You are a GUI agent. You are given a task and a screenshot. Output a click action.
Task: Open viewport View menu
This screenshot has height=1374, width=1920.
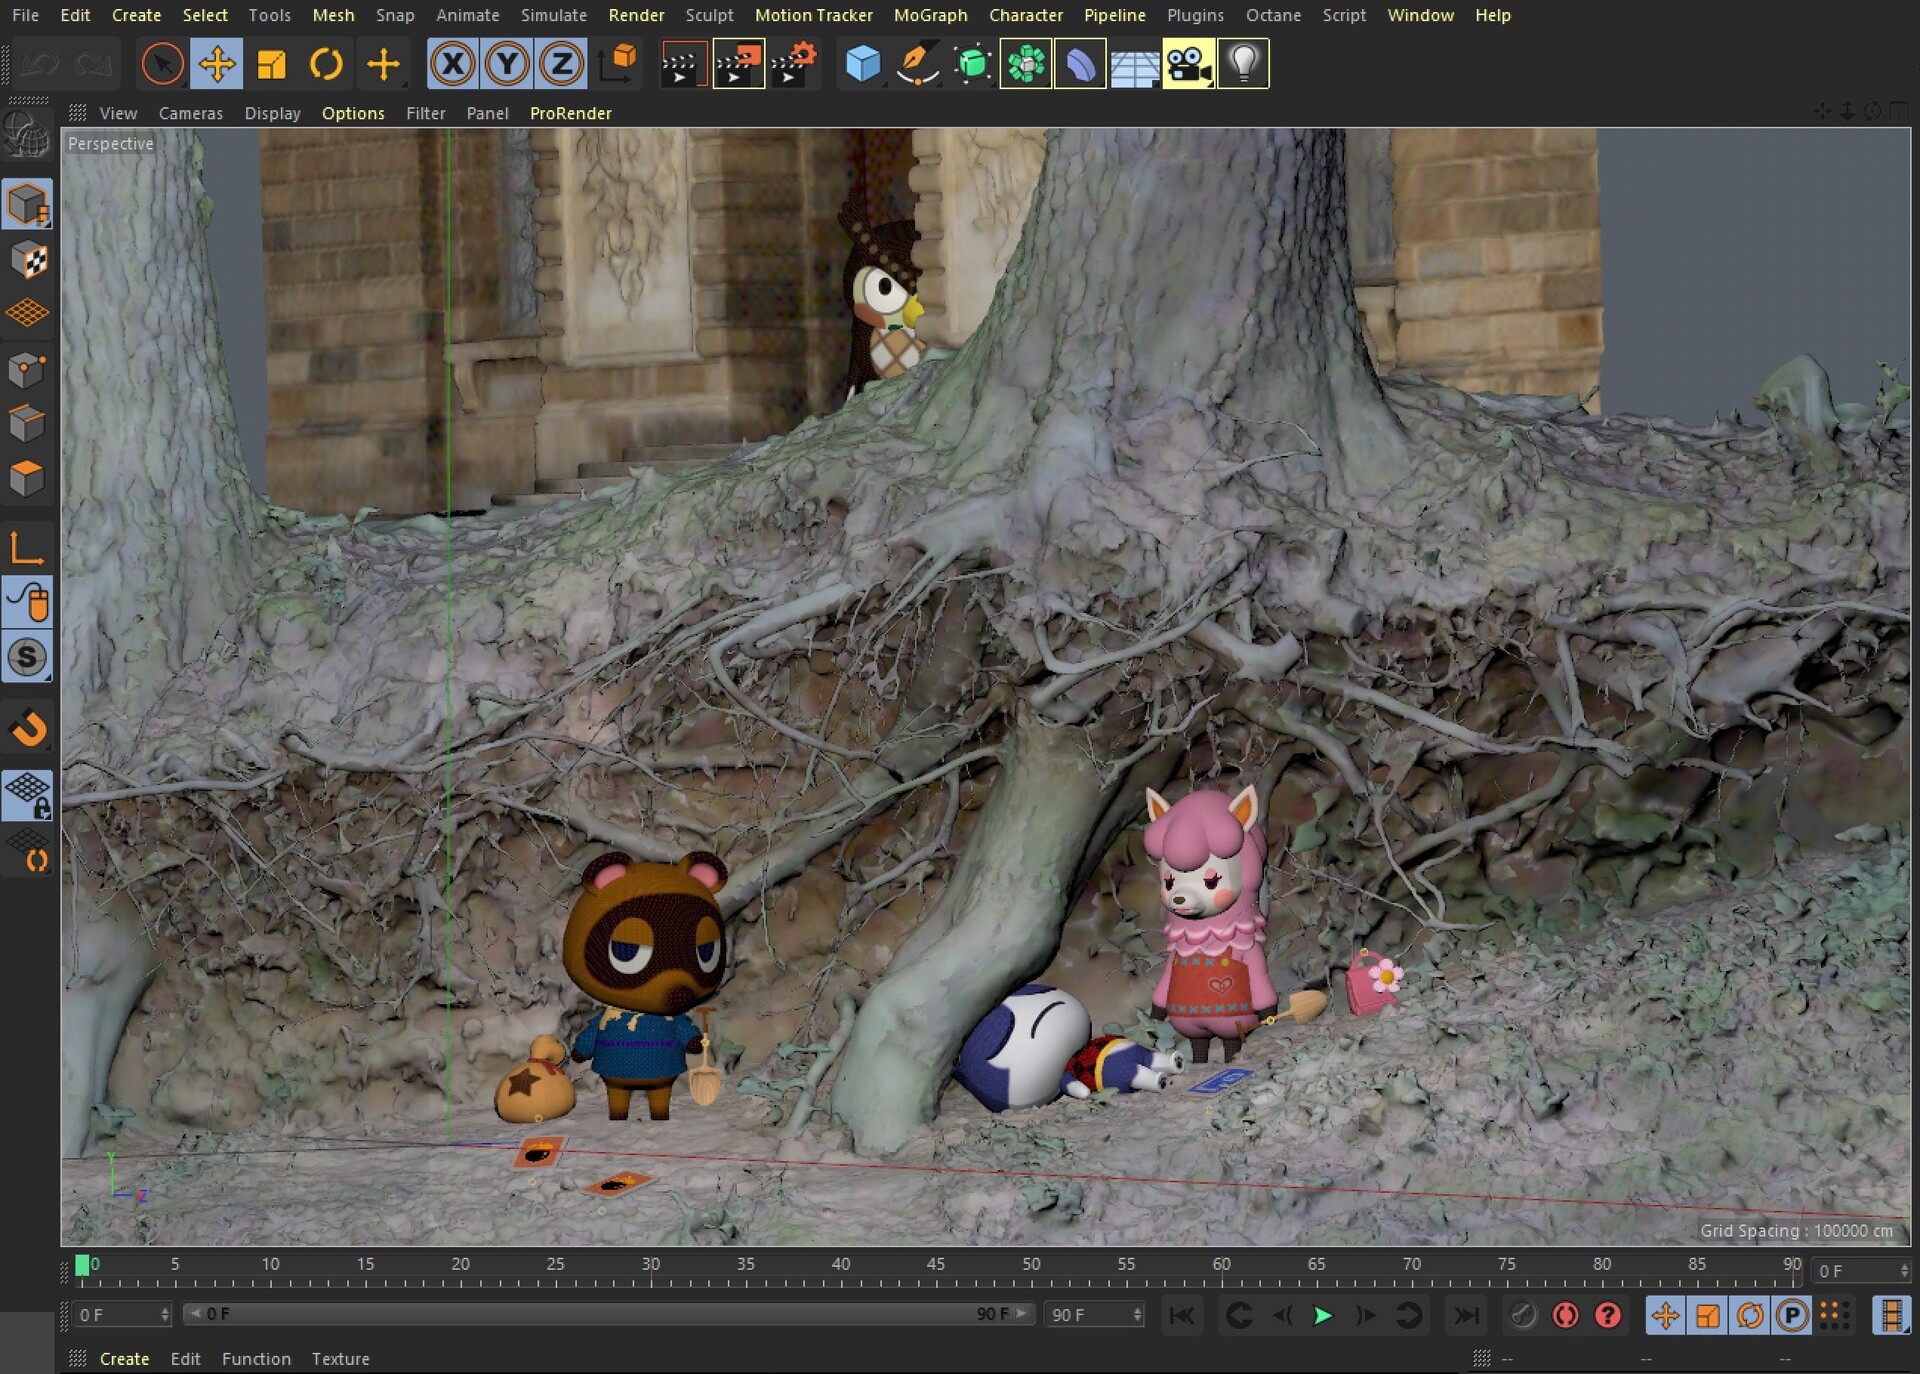coord(118,113)
